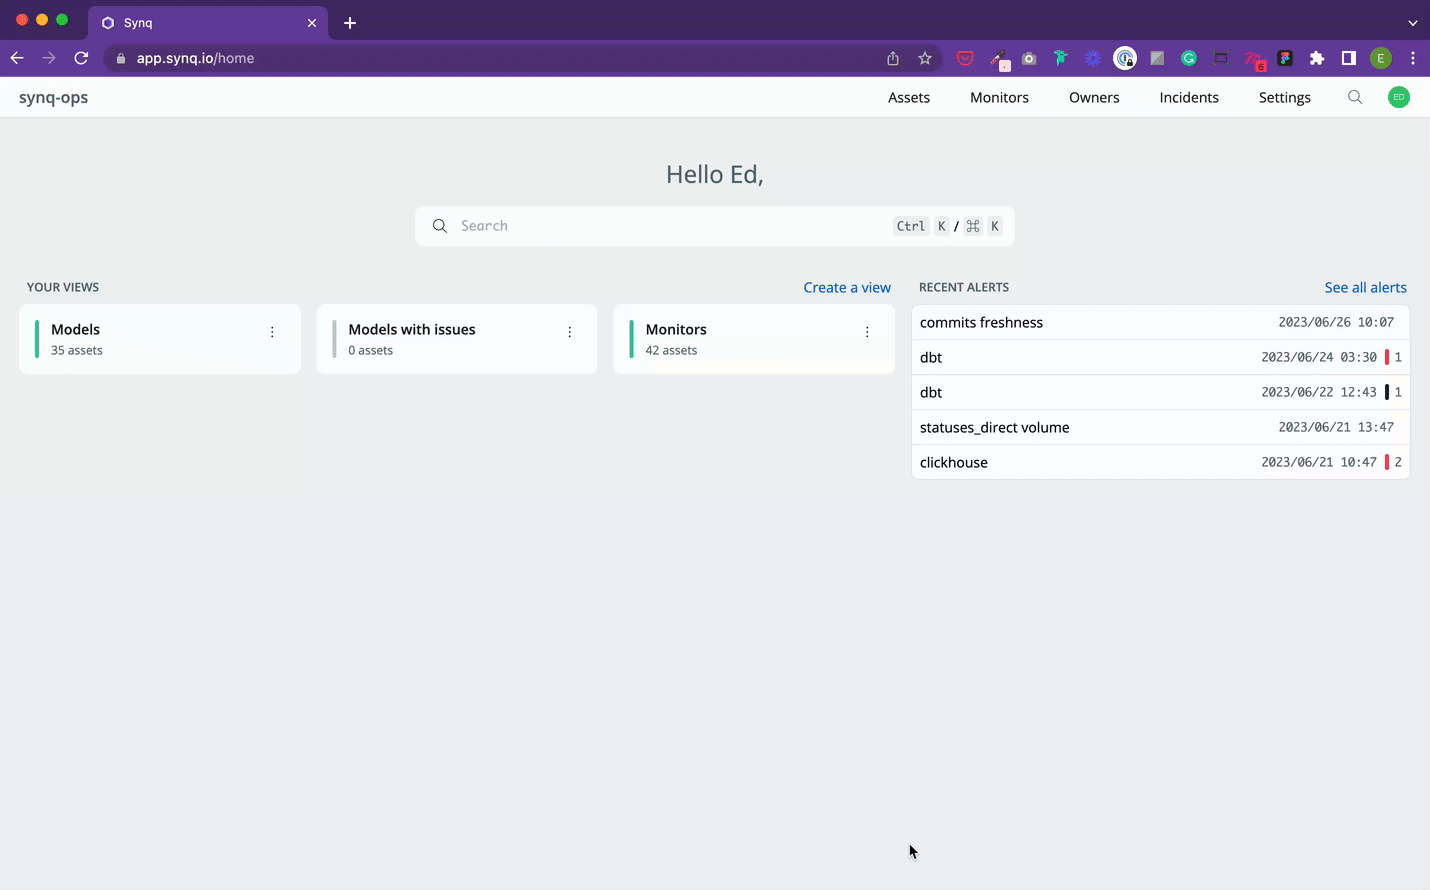Open the Pocket extension
This screenshot has width=1430, height=890.
click(964, 58)
